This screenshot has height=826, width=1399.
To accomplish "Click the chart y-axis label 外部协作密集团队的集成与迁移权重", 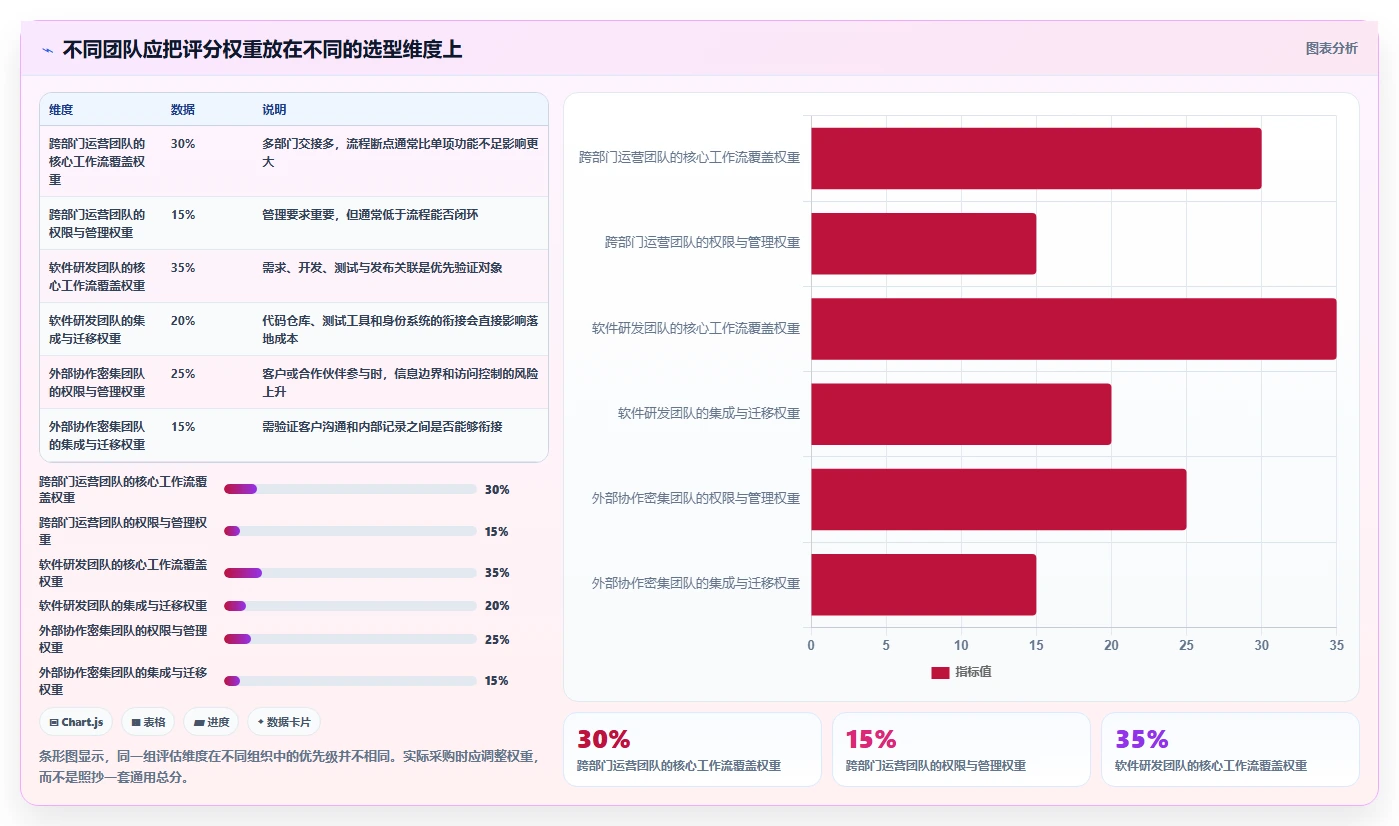I will [696, 583].
